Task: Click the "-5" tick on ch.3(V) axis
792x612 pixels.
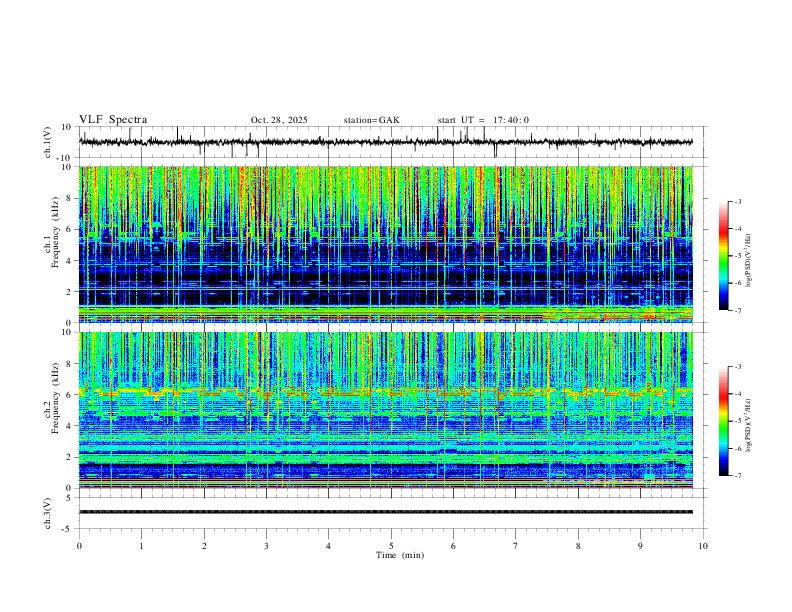Action: 67,529
